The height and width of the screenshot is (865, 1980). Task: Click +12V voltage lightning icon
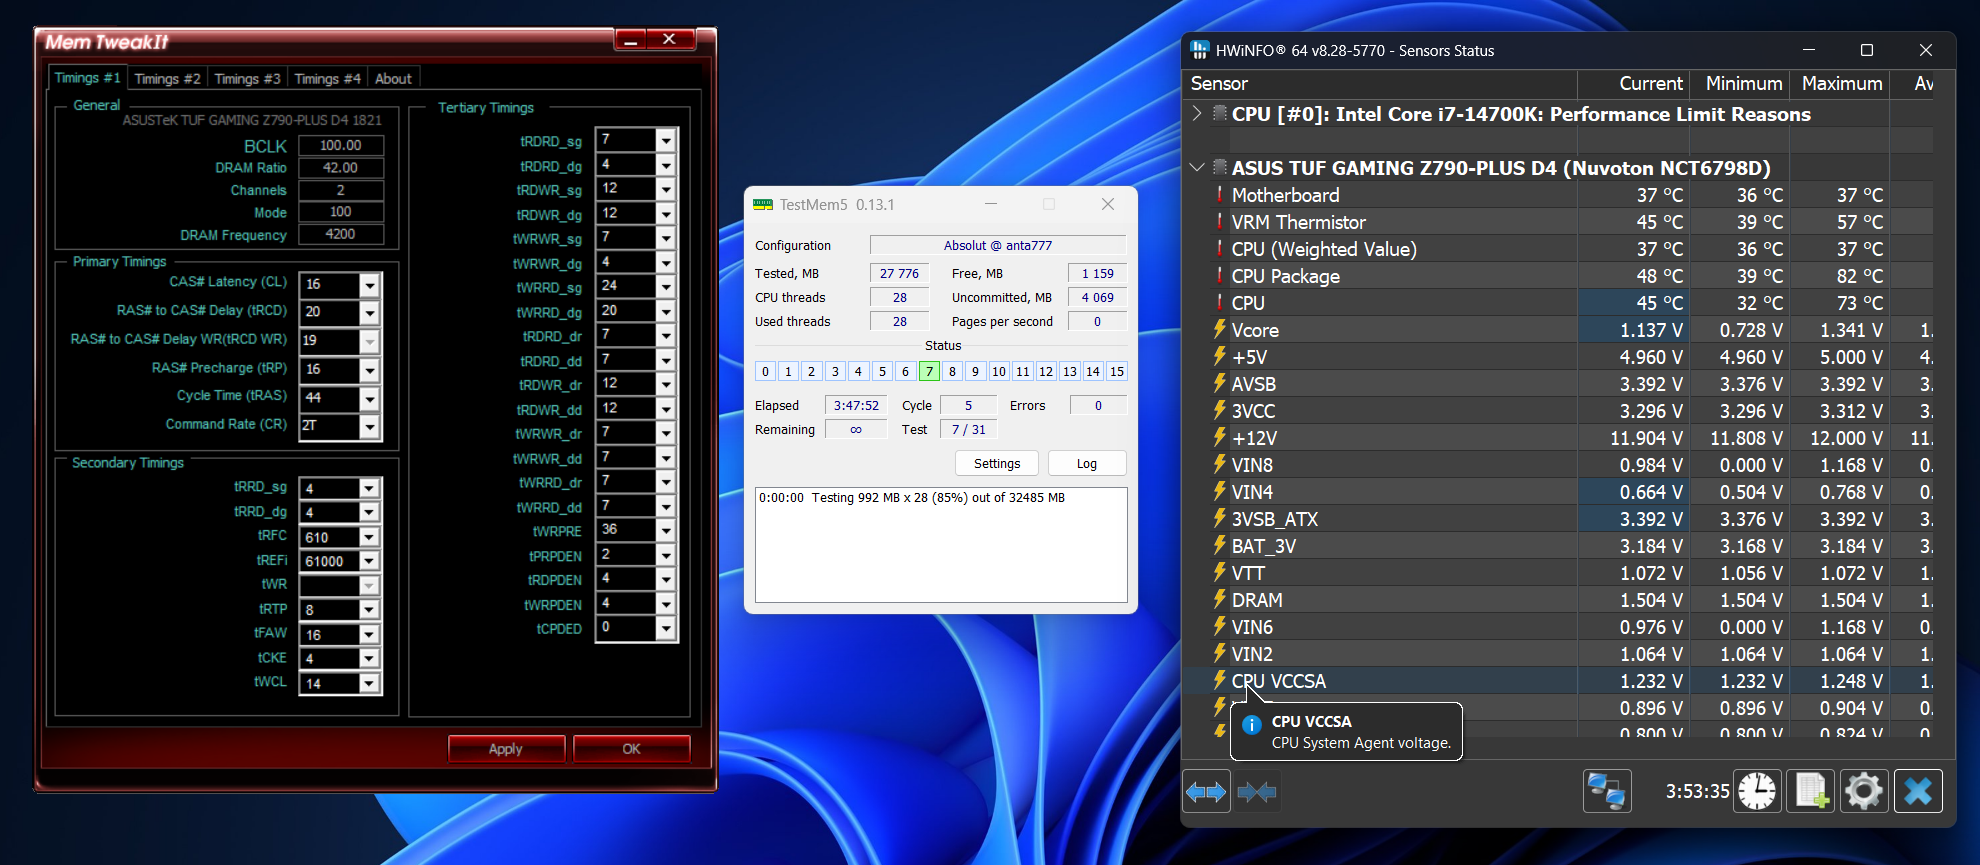coord(1219,438)
